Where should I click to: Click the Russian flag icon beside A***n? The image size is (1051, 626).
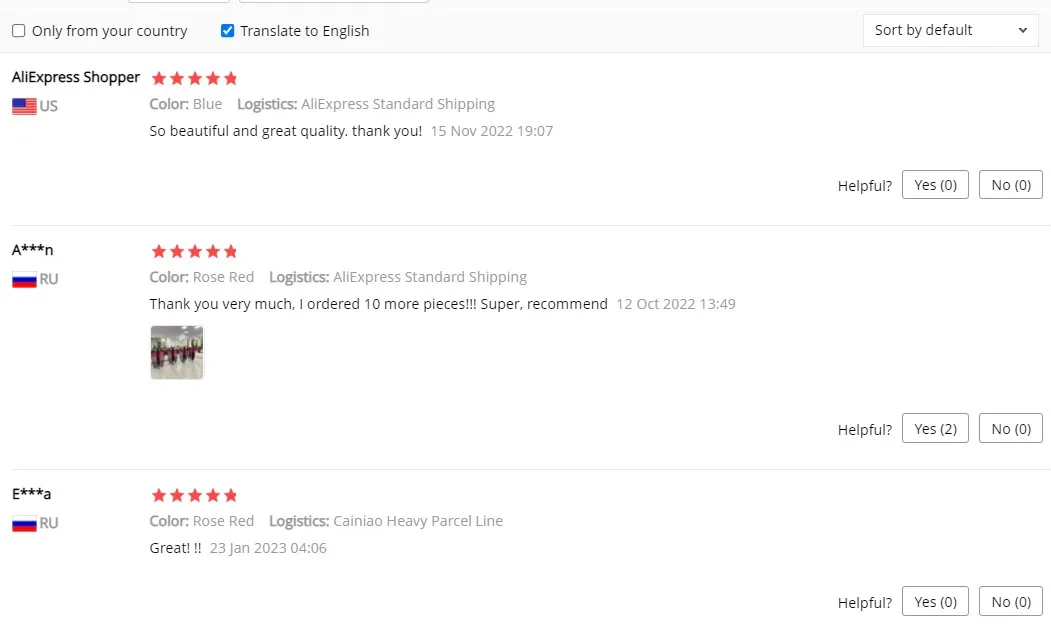tap(24, 279)
